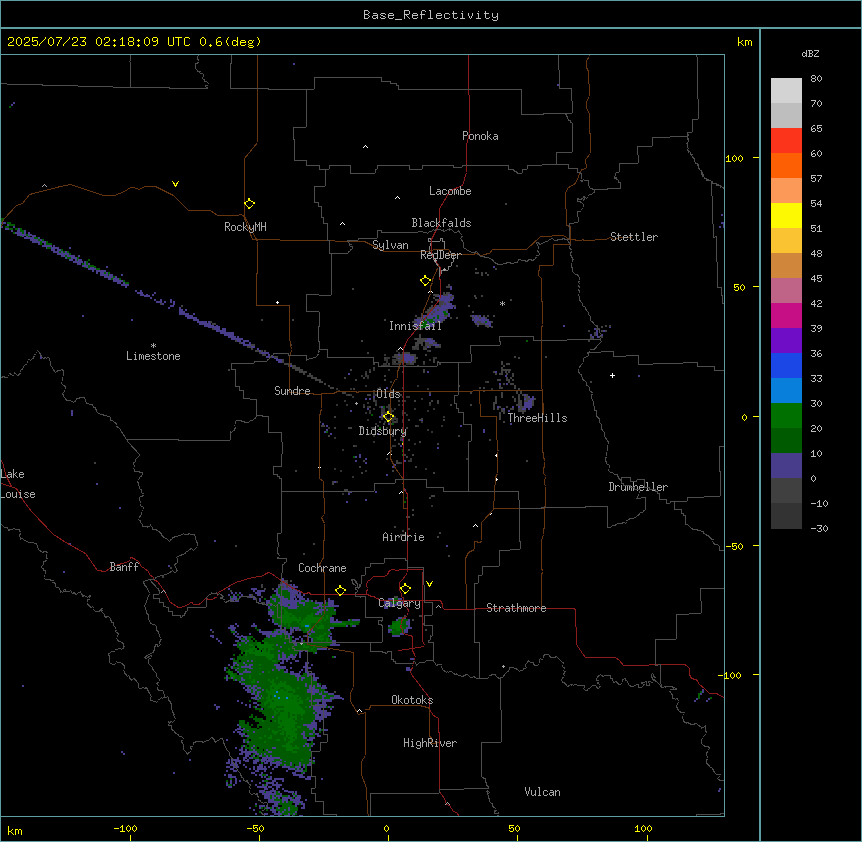Select the yellow diamond marker south of RedDeer

[x=426, y=281]
